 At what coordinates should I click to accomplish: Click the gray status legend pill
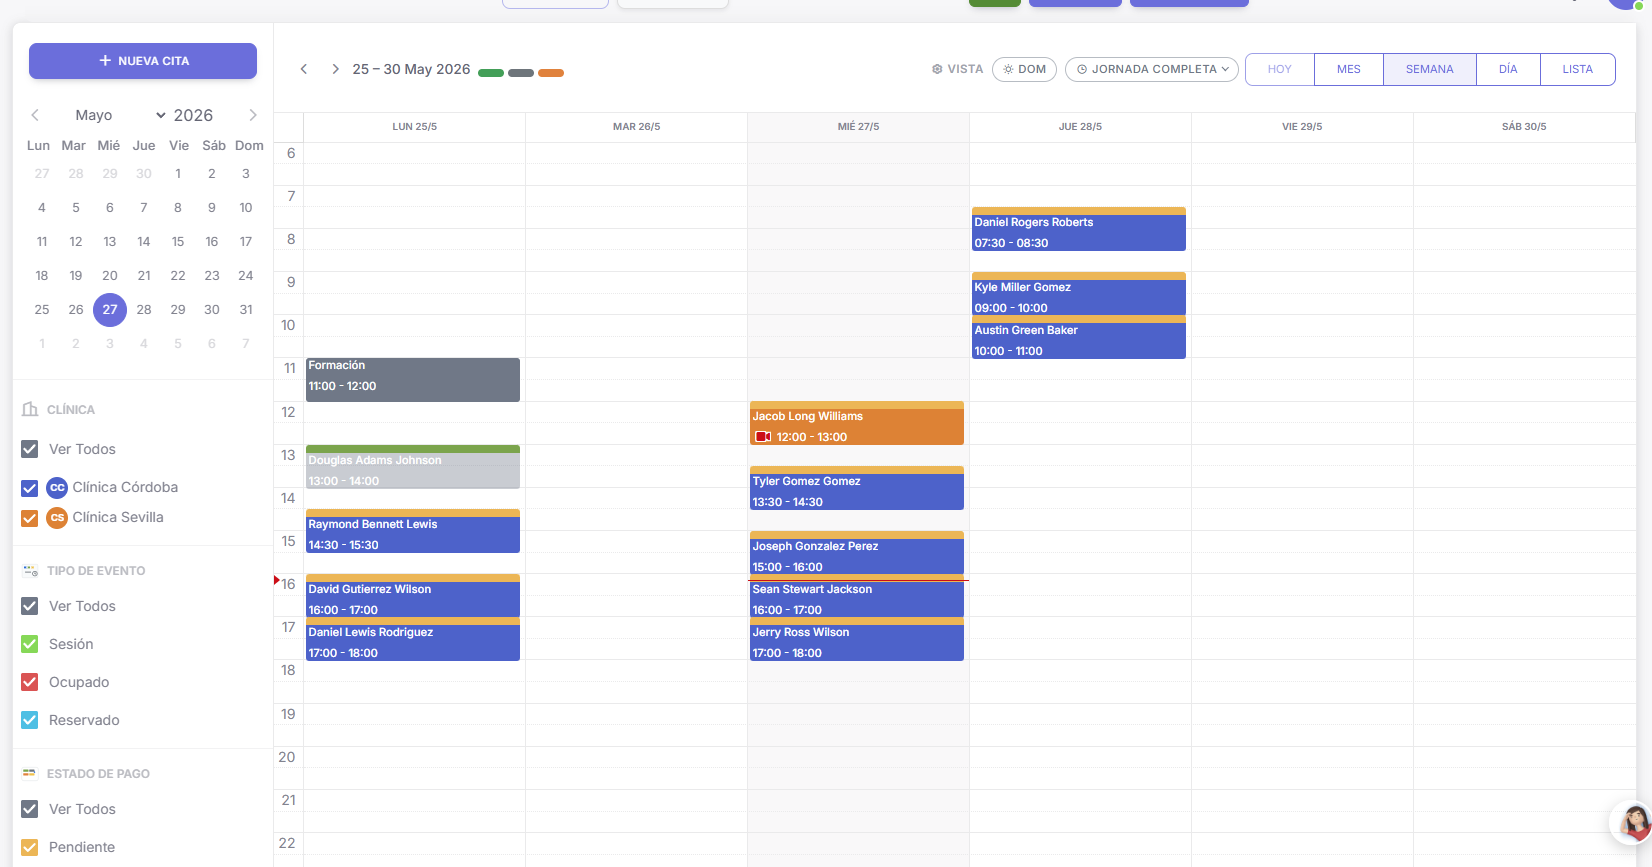pos(521,73)
